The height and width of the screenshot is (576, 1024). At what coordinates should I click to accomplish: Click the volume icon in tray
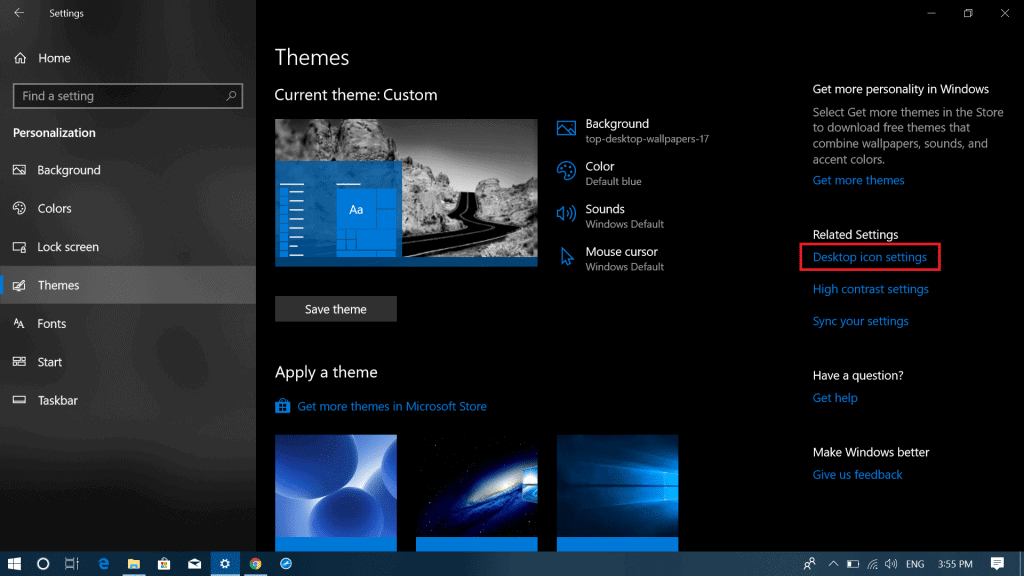891,564
